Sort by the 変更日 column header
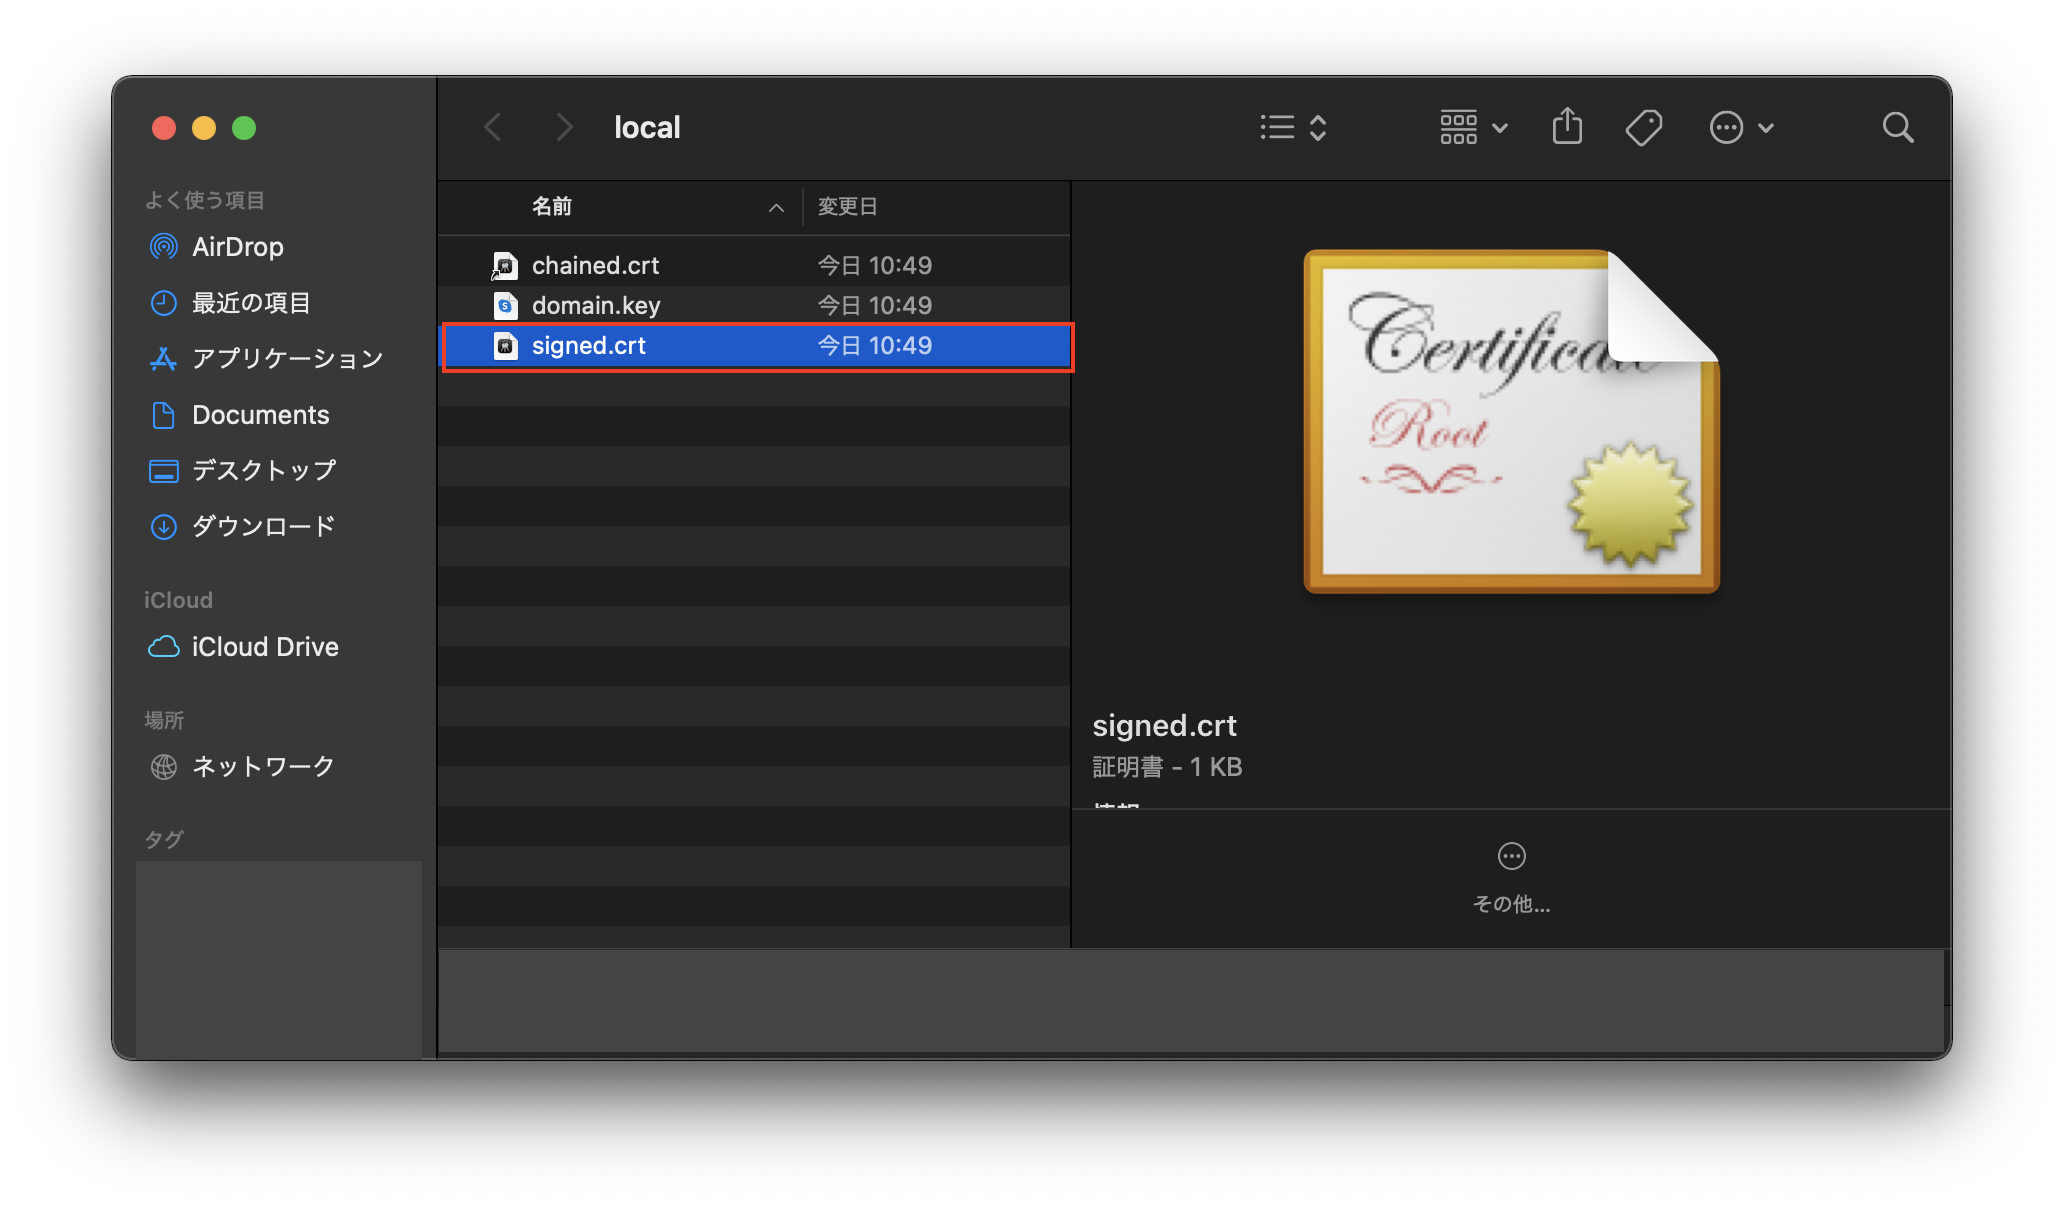 (x=847, y=207)
